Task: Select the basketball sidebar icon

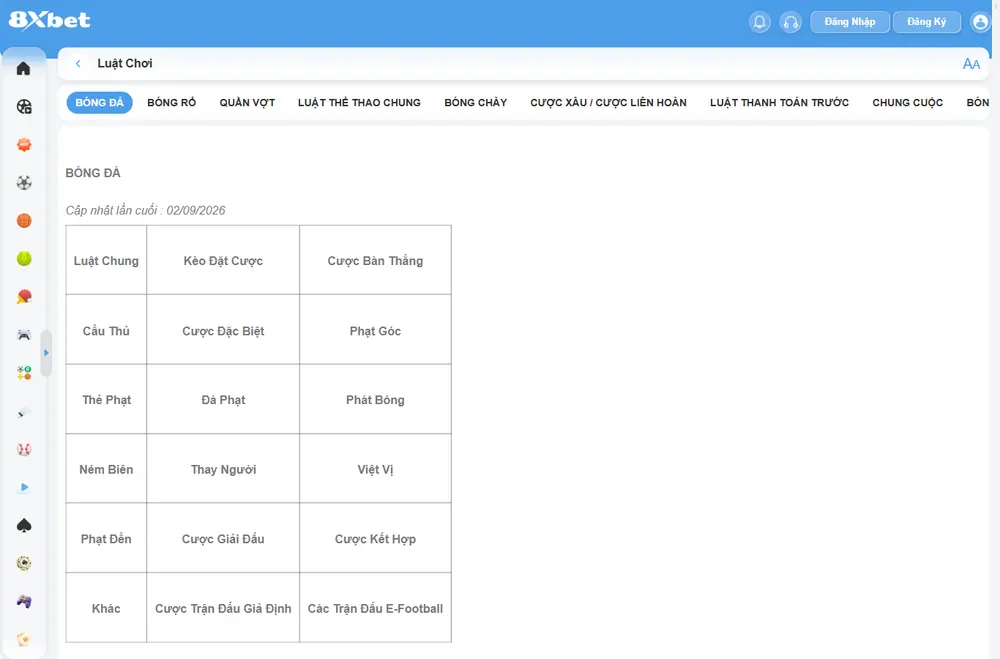Action: point(24,221)
